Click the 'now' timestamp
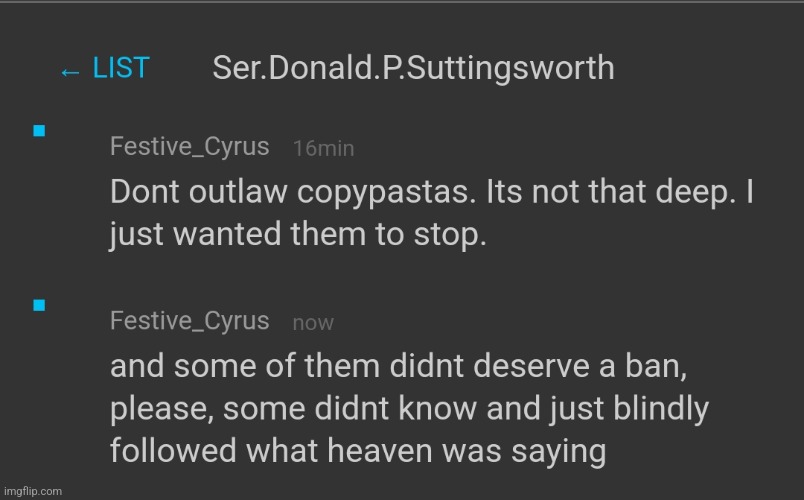This screenshot has width=804, height=500. pos(313,323)
